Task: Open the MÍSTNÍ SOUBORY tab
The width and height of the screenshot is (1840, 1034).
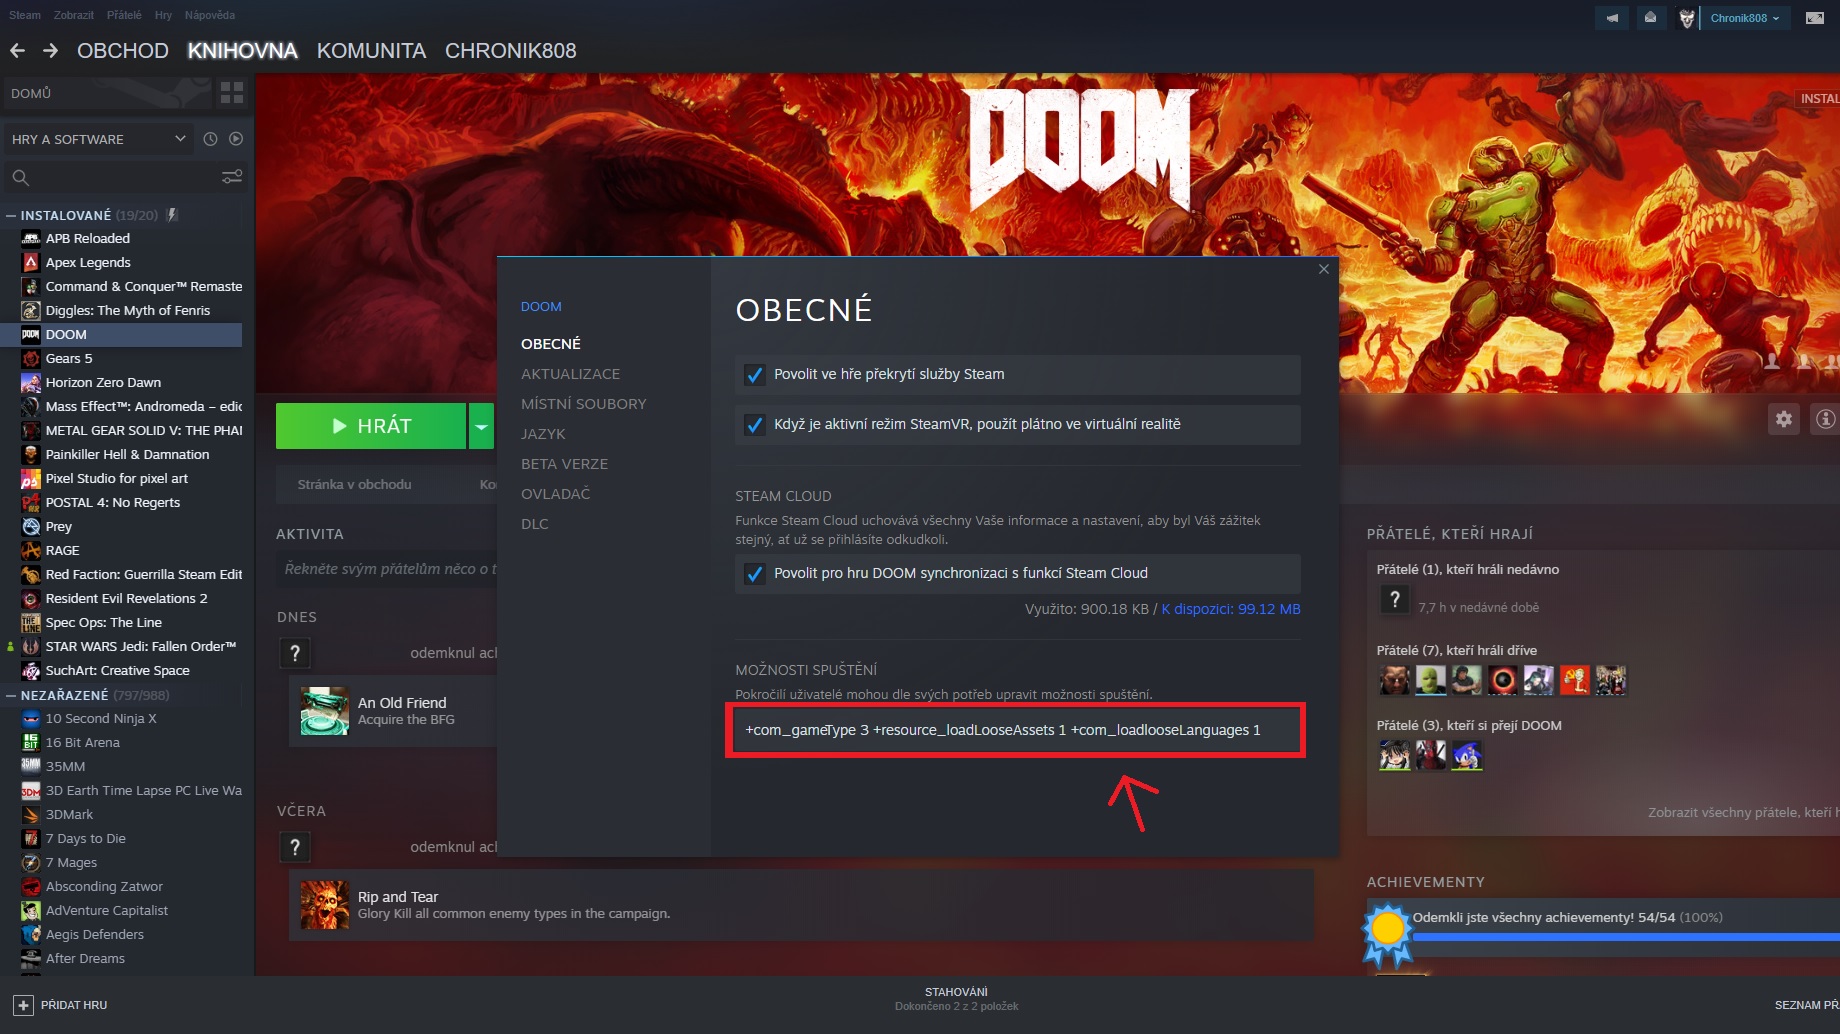Action: 584,404
